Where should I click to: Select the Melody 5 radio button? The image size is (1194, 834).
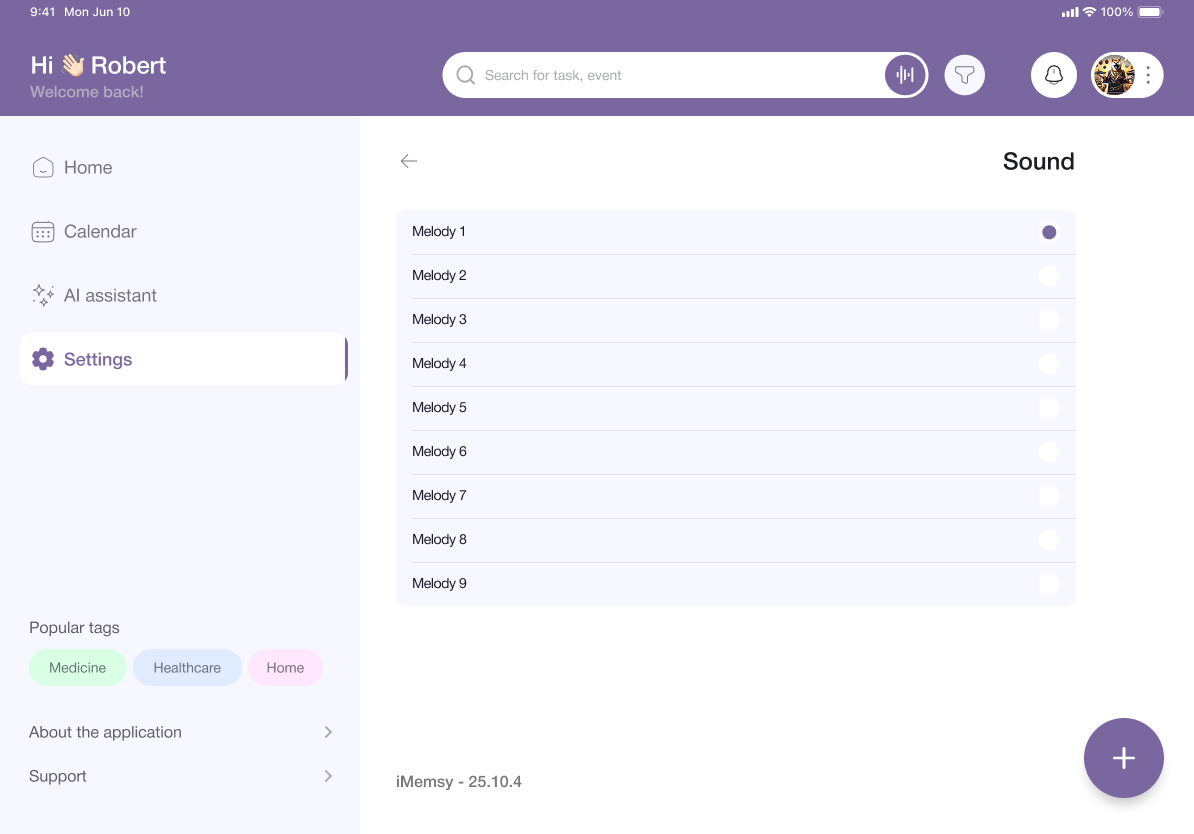tap(1048, 408)
